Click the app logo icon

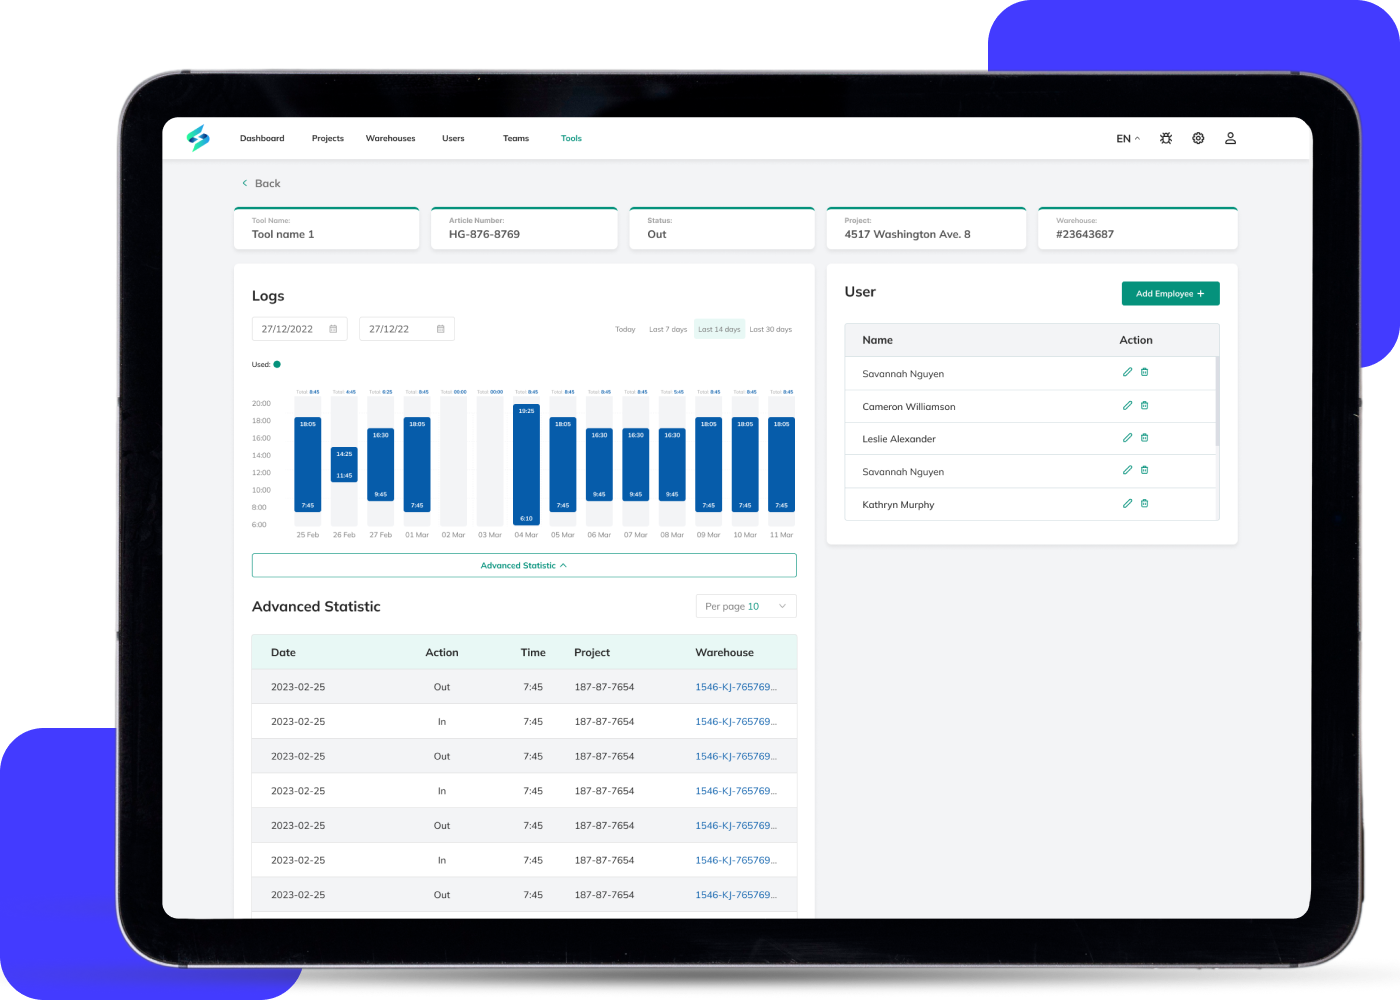[198, 138]
